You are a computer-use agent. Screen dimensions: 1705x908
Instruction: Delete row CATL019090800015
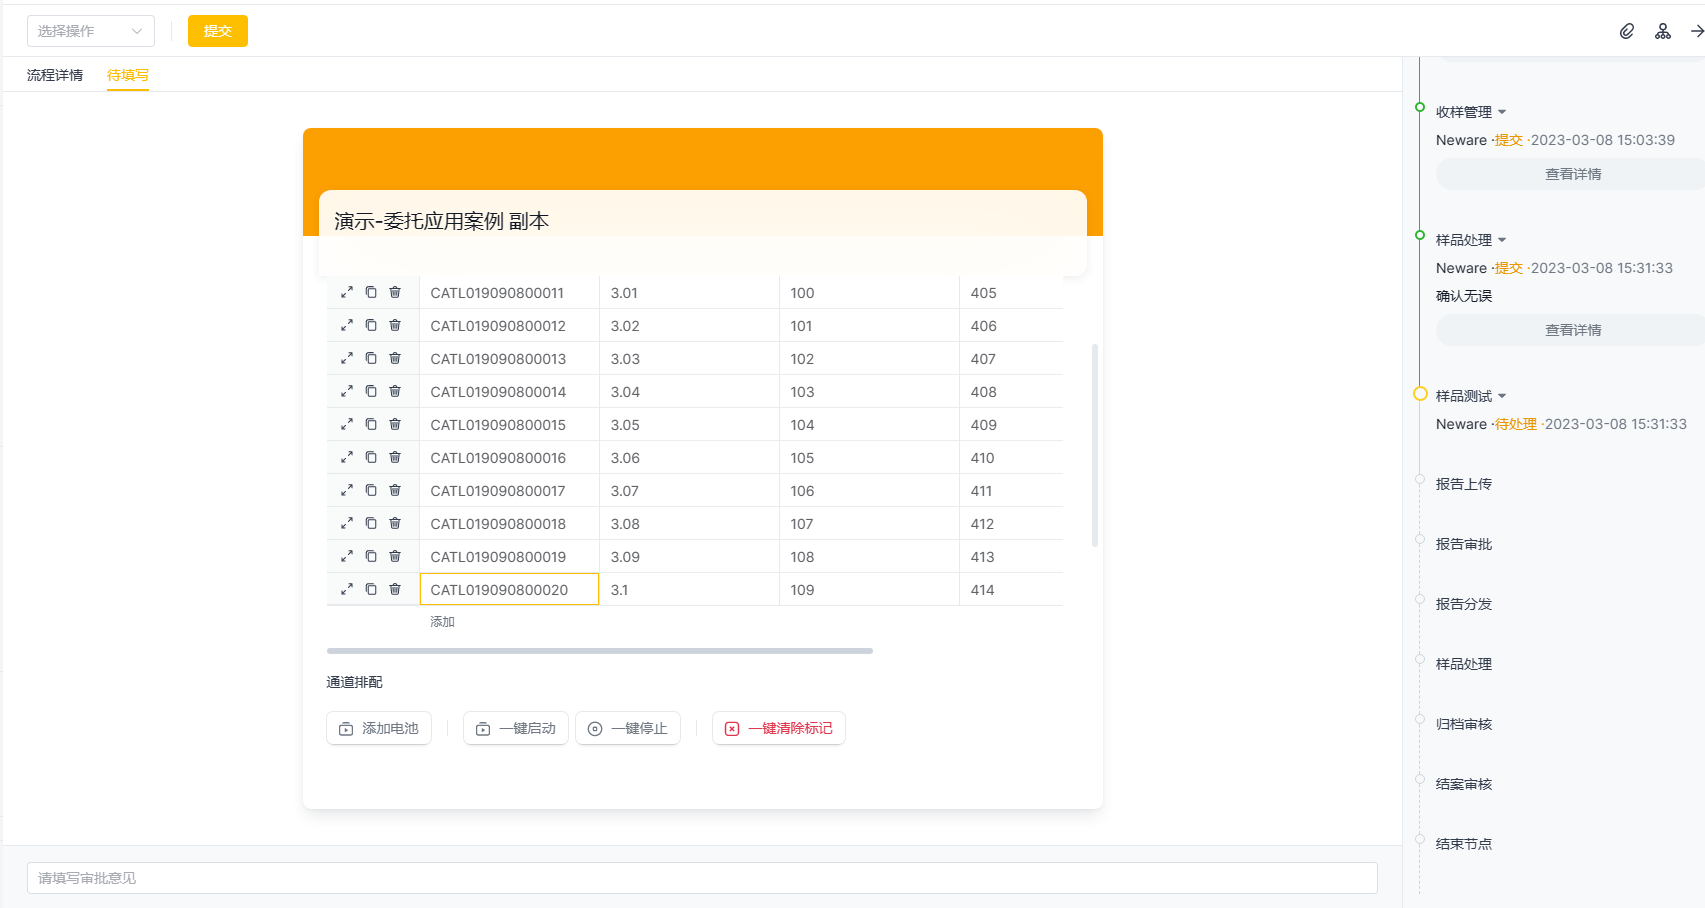395,424
